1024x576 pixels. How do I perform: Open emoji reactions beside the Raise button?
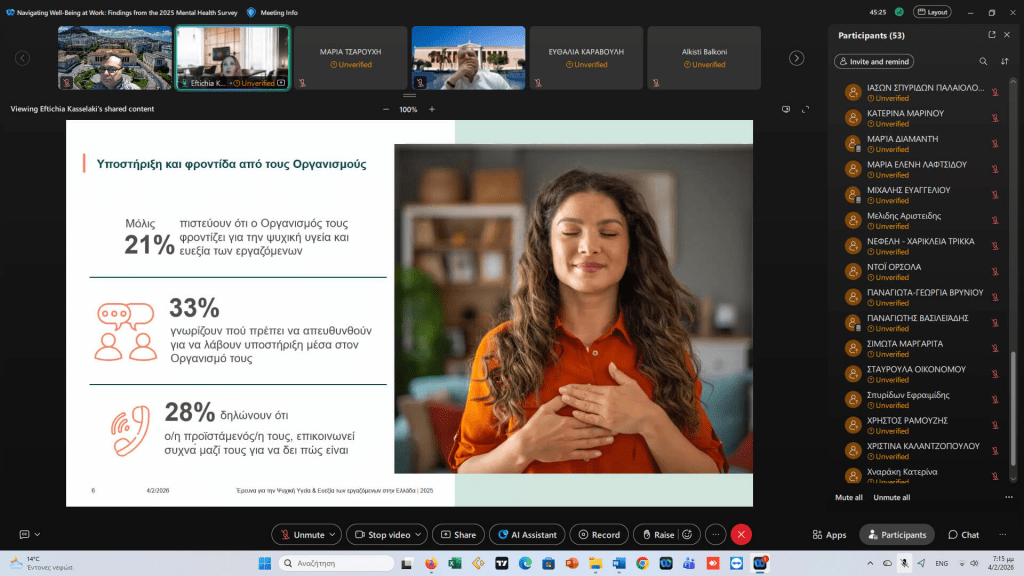[689, 534]
